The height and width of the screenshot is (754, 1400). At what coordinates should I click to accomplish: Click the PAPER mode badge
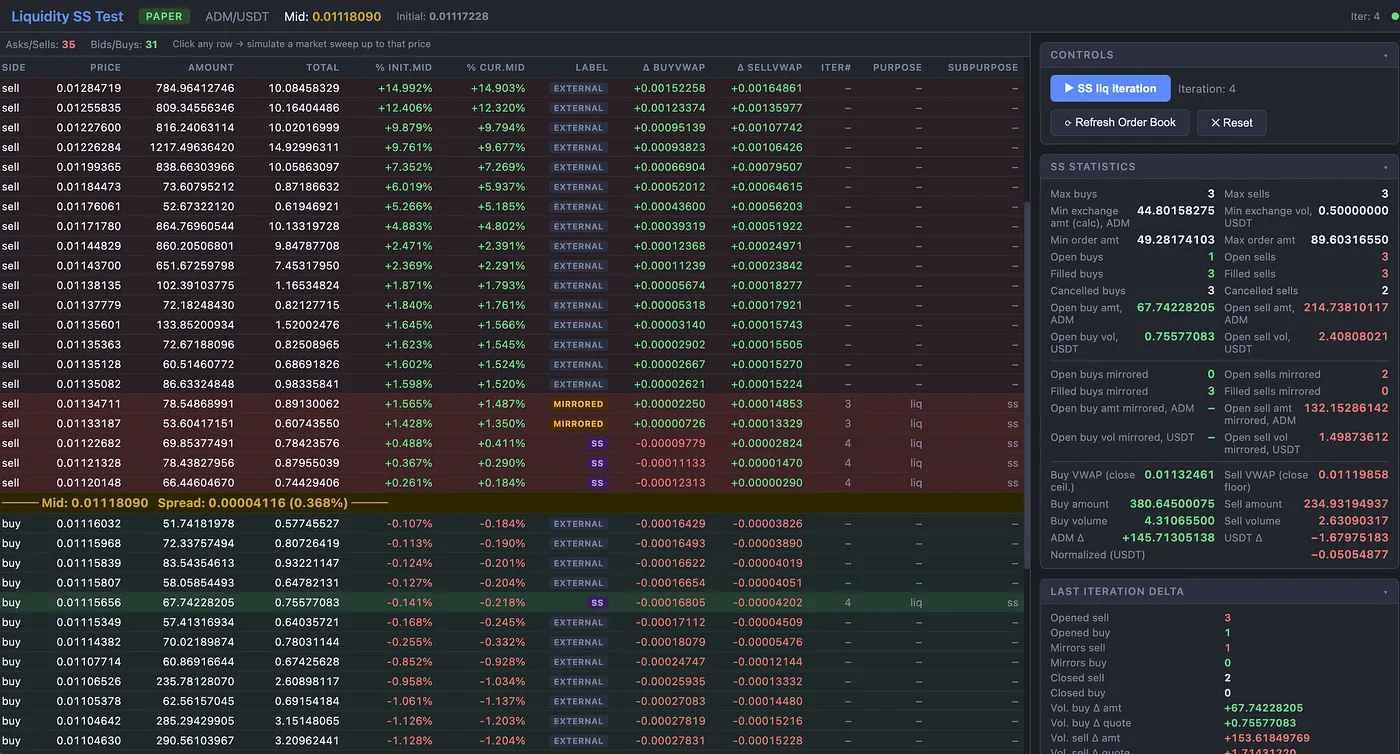point(165,16)
